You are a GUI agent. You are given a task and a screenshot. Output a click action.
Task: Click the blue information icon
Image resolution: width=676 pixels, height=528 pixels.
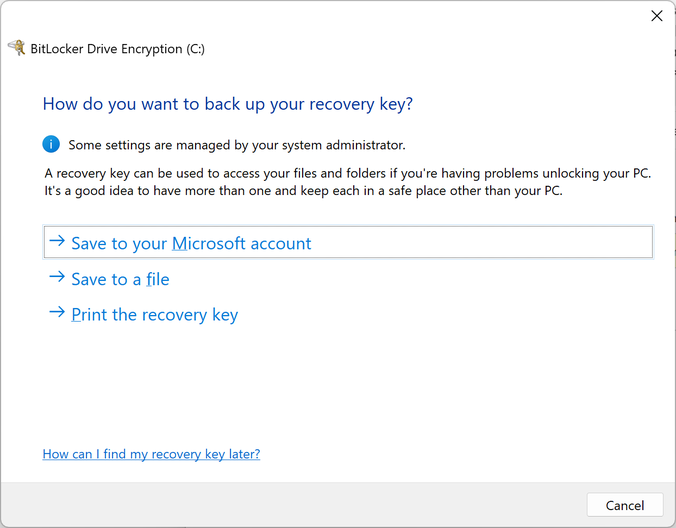point(52,144)
